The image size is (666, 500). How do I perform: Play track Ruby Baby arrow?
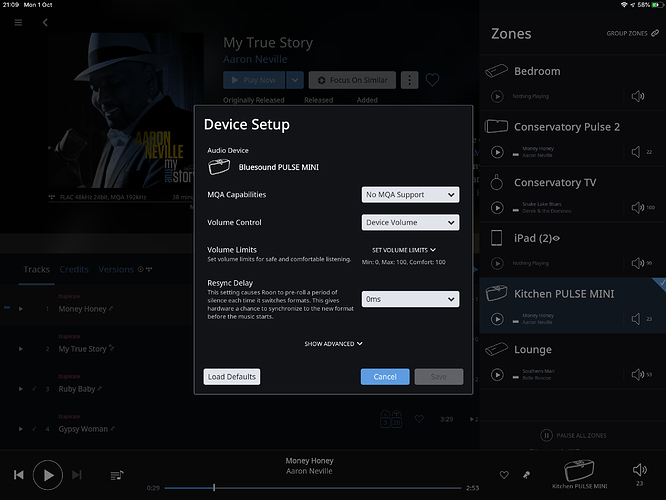(x=20, y=389)
